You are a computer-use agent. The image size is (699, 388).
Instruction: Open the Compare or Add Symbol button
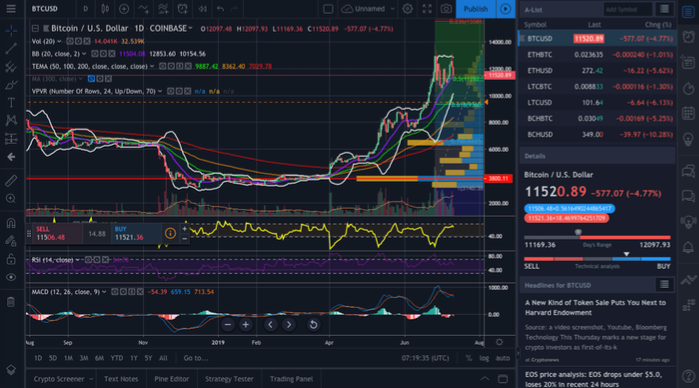point(124,9)
